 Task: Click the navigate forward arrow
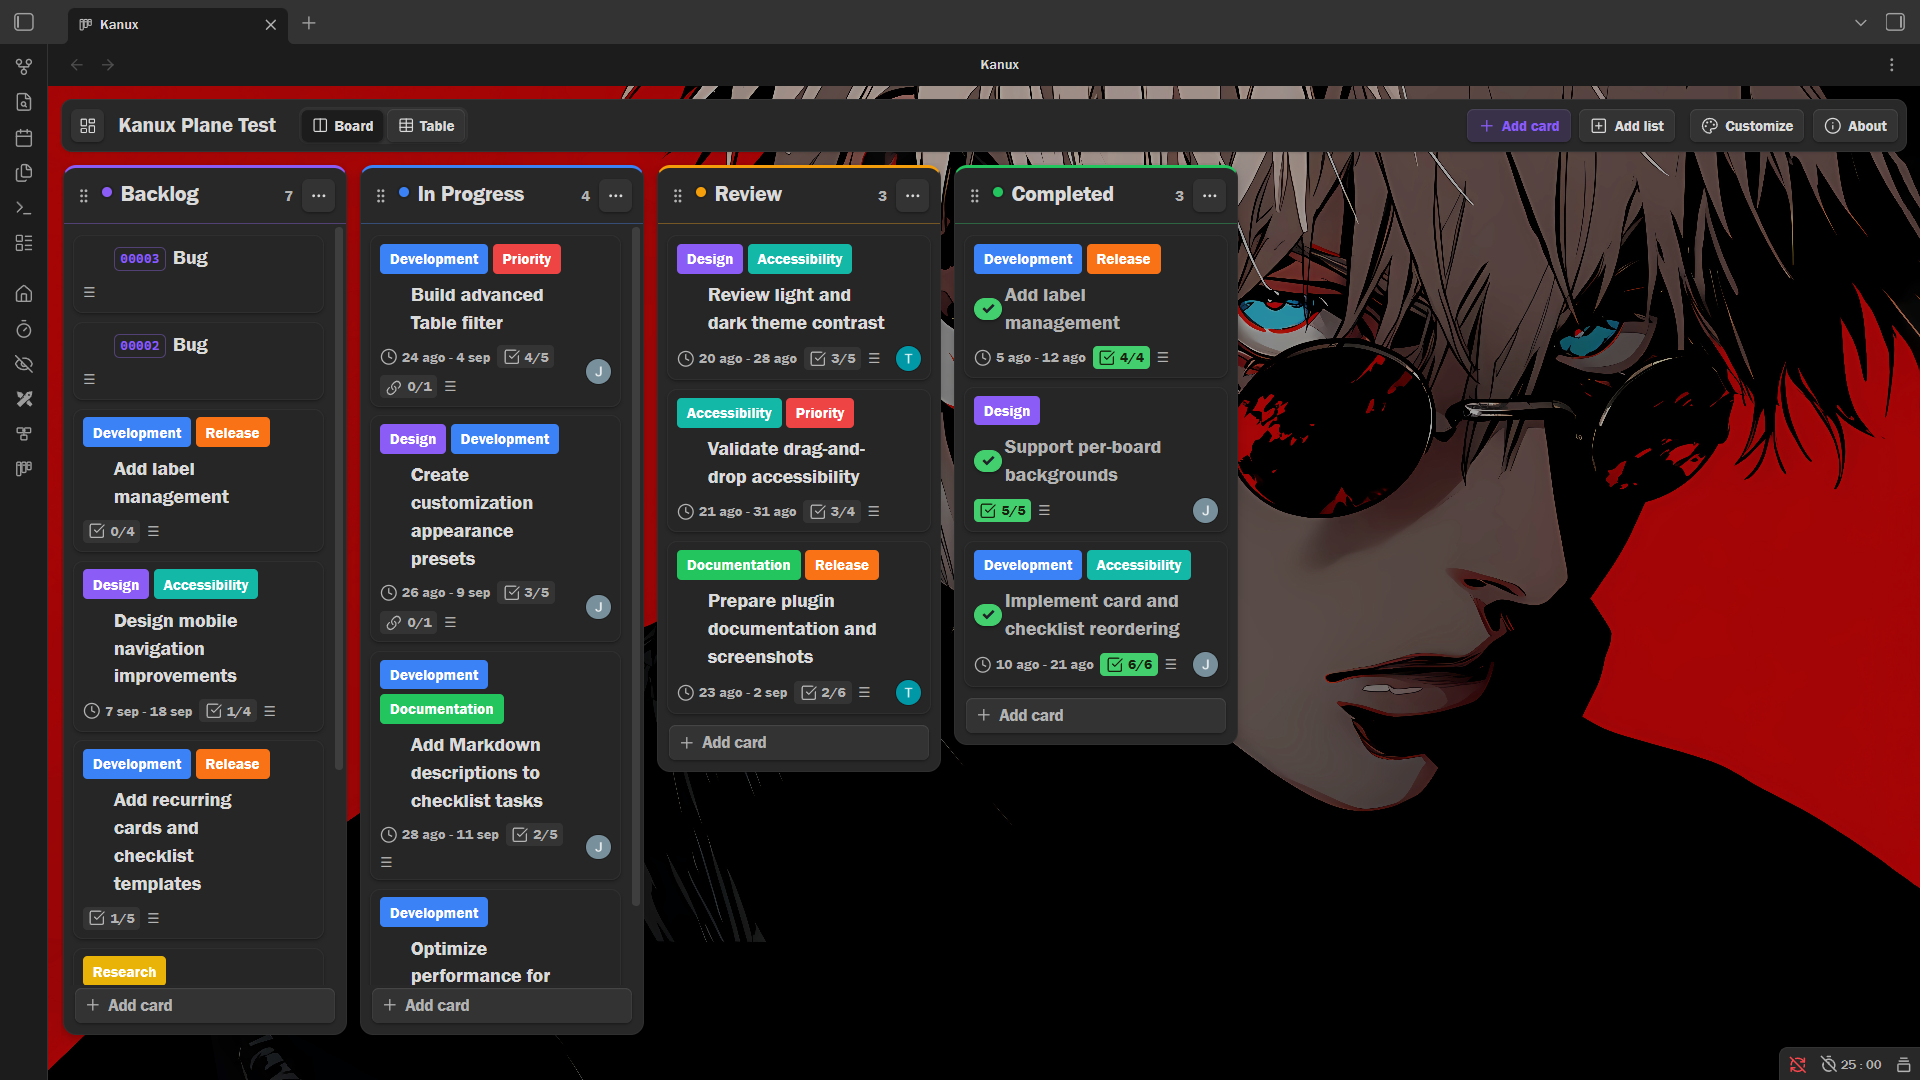click(108, 65)
